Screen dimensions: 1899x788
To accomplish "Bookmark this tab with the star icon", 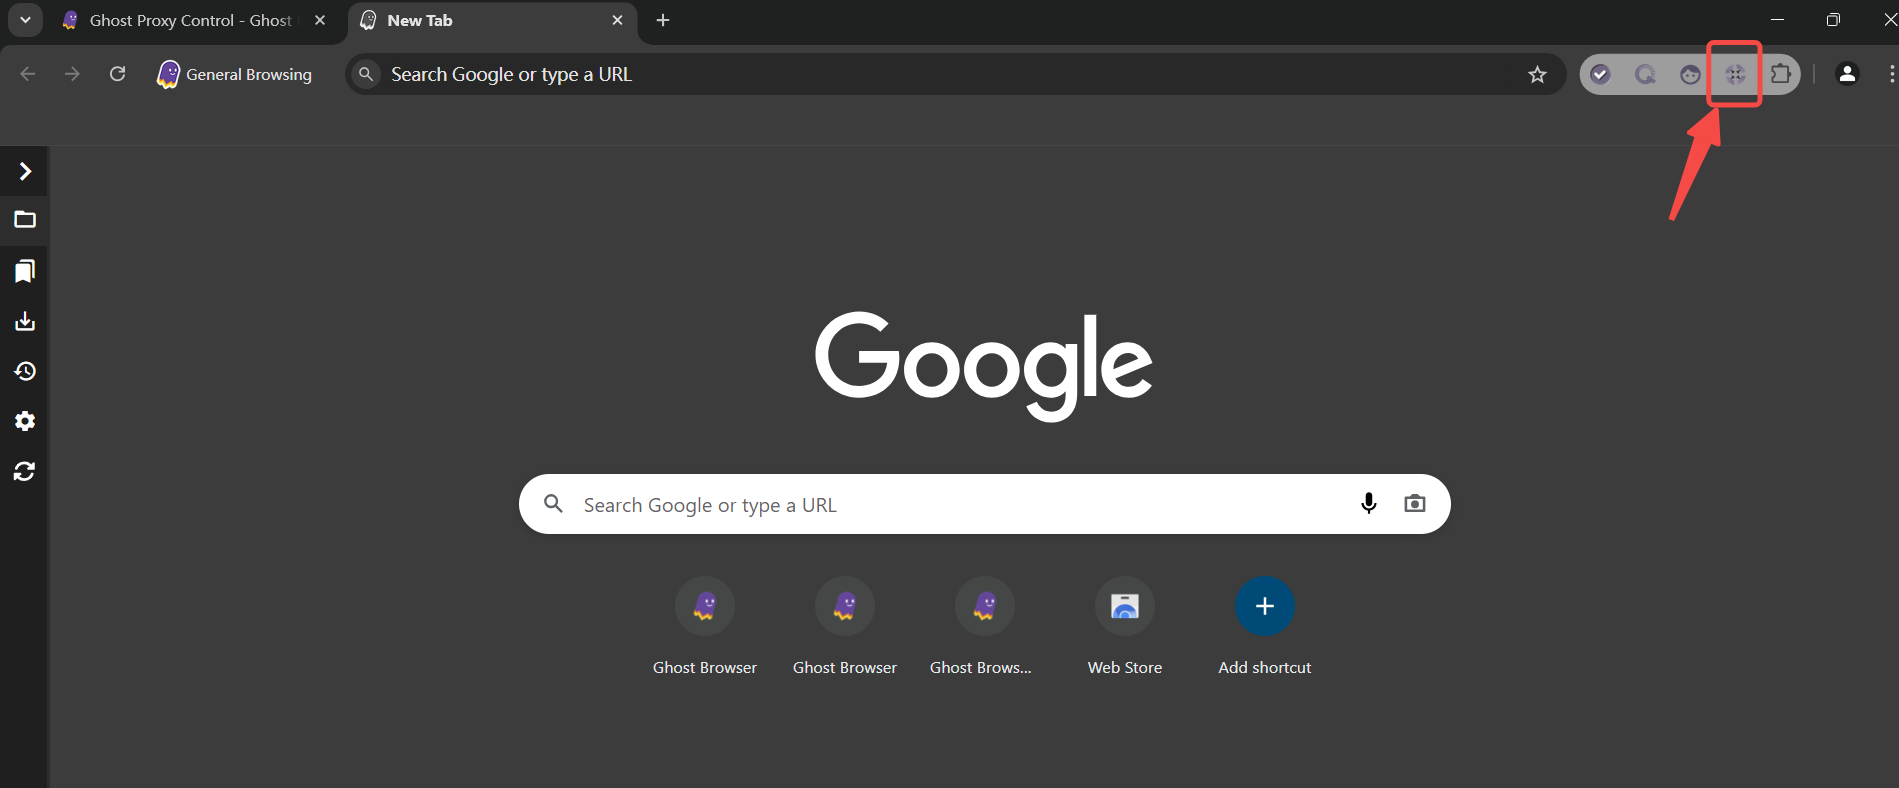I will tap(1537, 74).
